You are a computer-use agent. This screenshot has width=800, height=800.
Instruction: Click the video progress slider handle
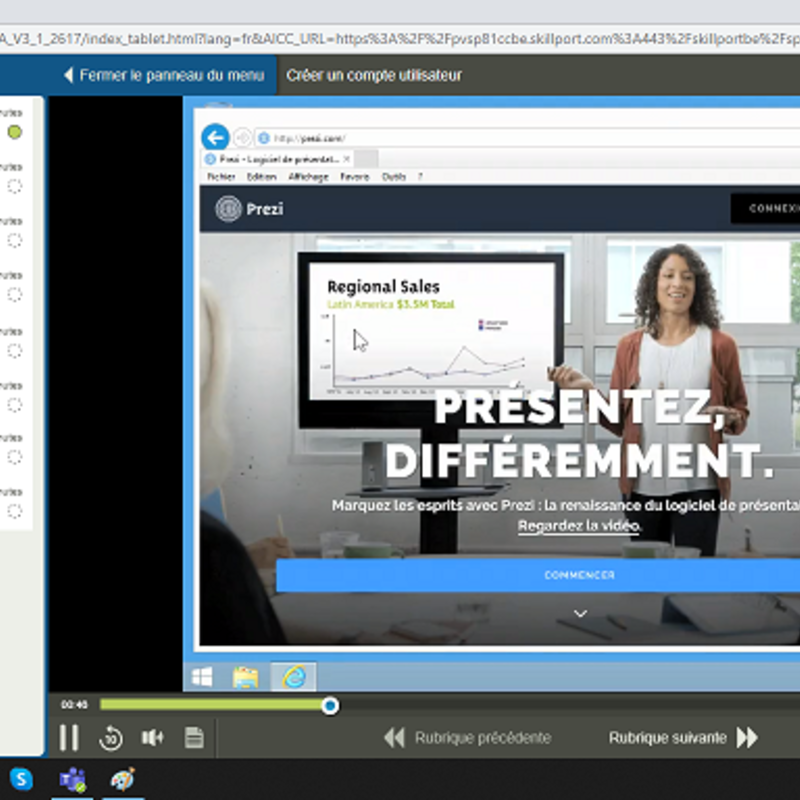point(330,706)
